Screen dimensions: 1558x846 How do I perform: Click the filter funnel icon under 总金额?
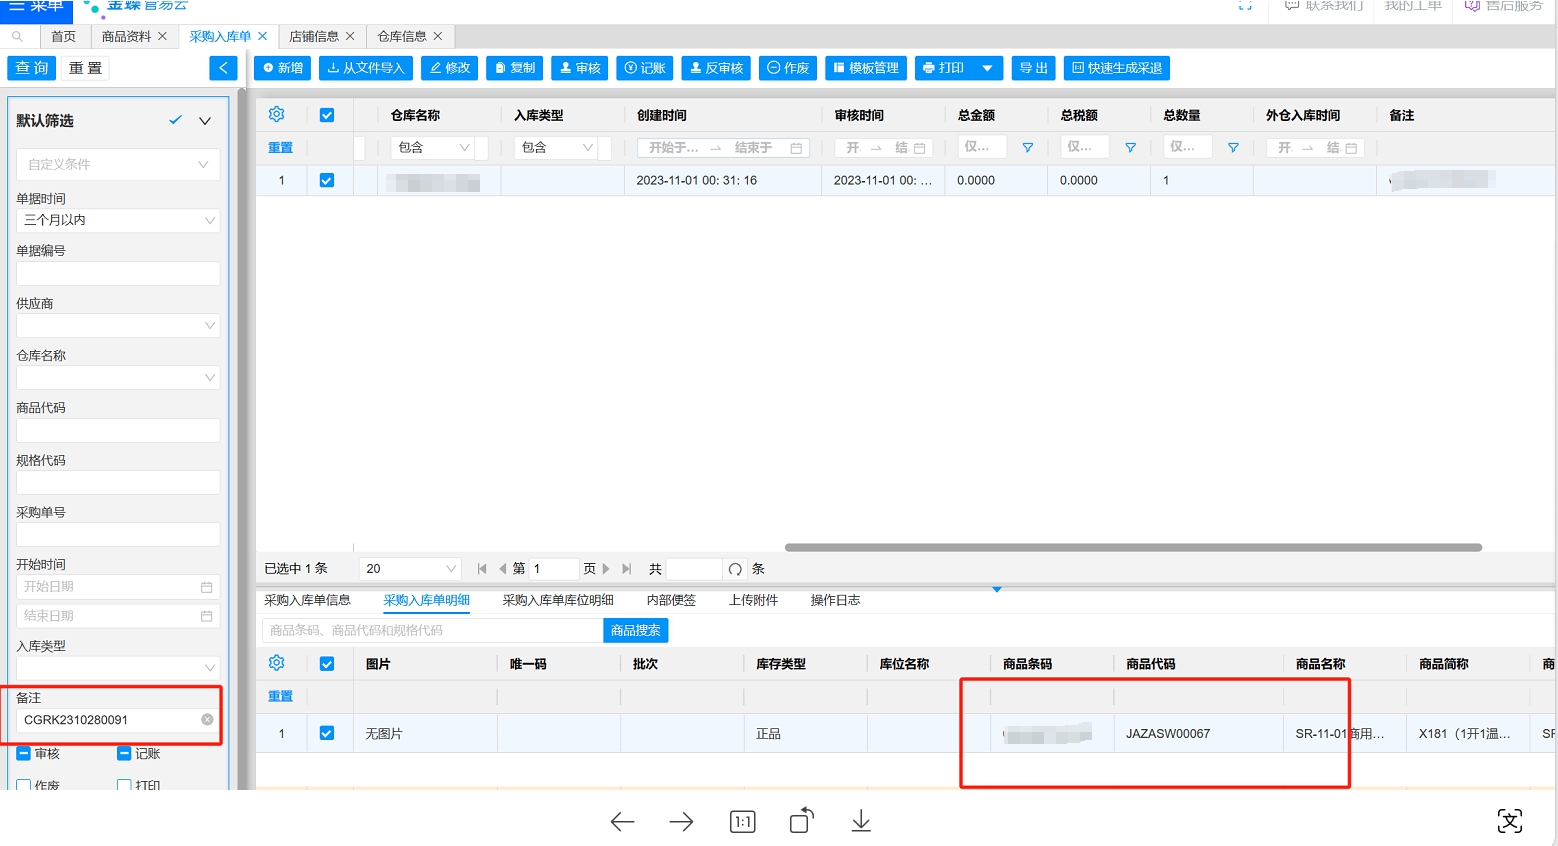pos(1027,148)
